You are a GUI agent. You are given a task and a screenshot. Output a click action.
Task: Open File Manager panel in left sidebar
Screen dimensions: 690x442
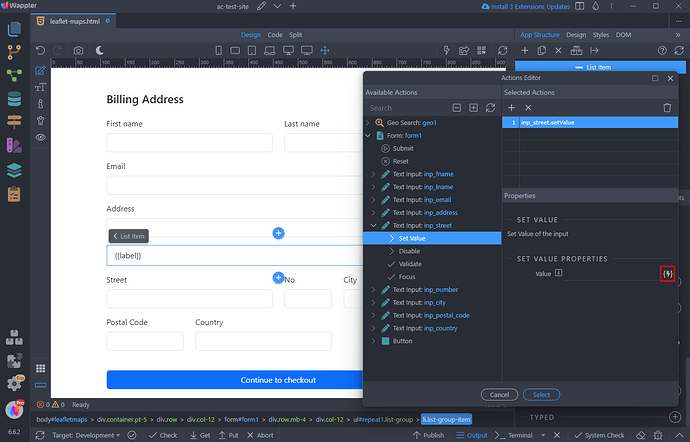14,29
